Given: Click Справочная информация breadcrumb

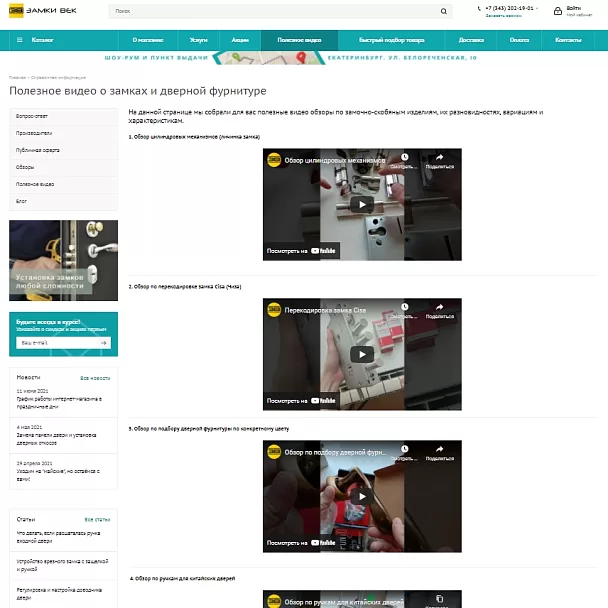Looking at the screenshot, I should point(58,78).
